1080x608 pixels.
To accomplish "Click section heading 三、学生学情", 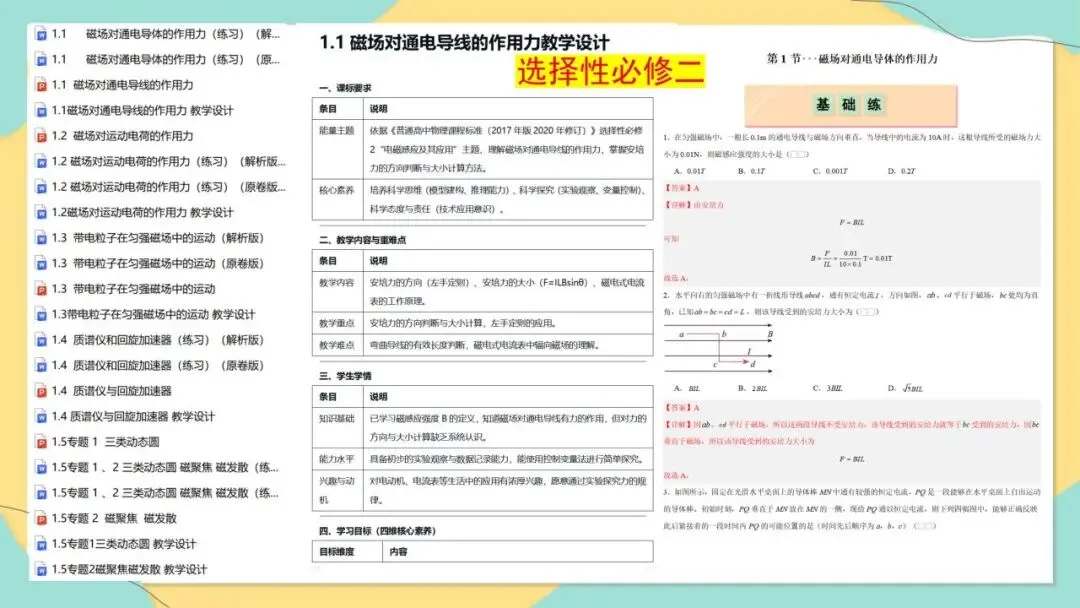I will point(345,376).
